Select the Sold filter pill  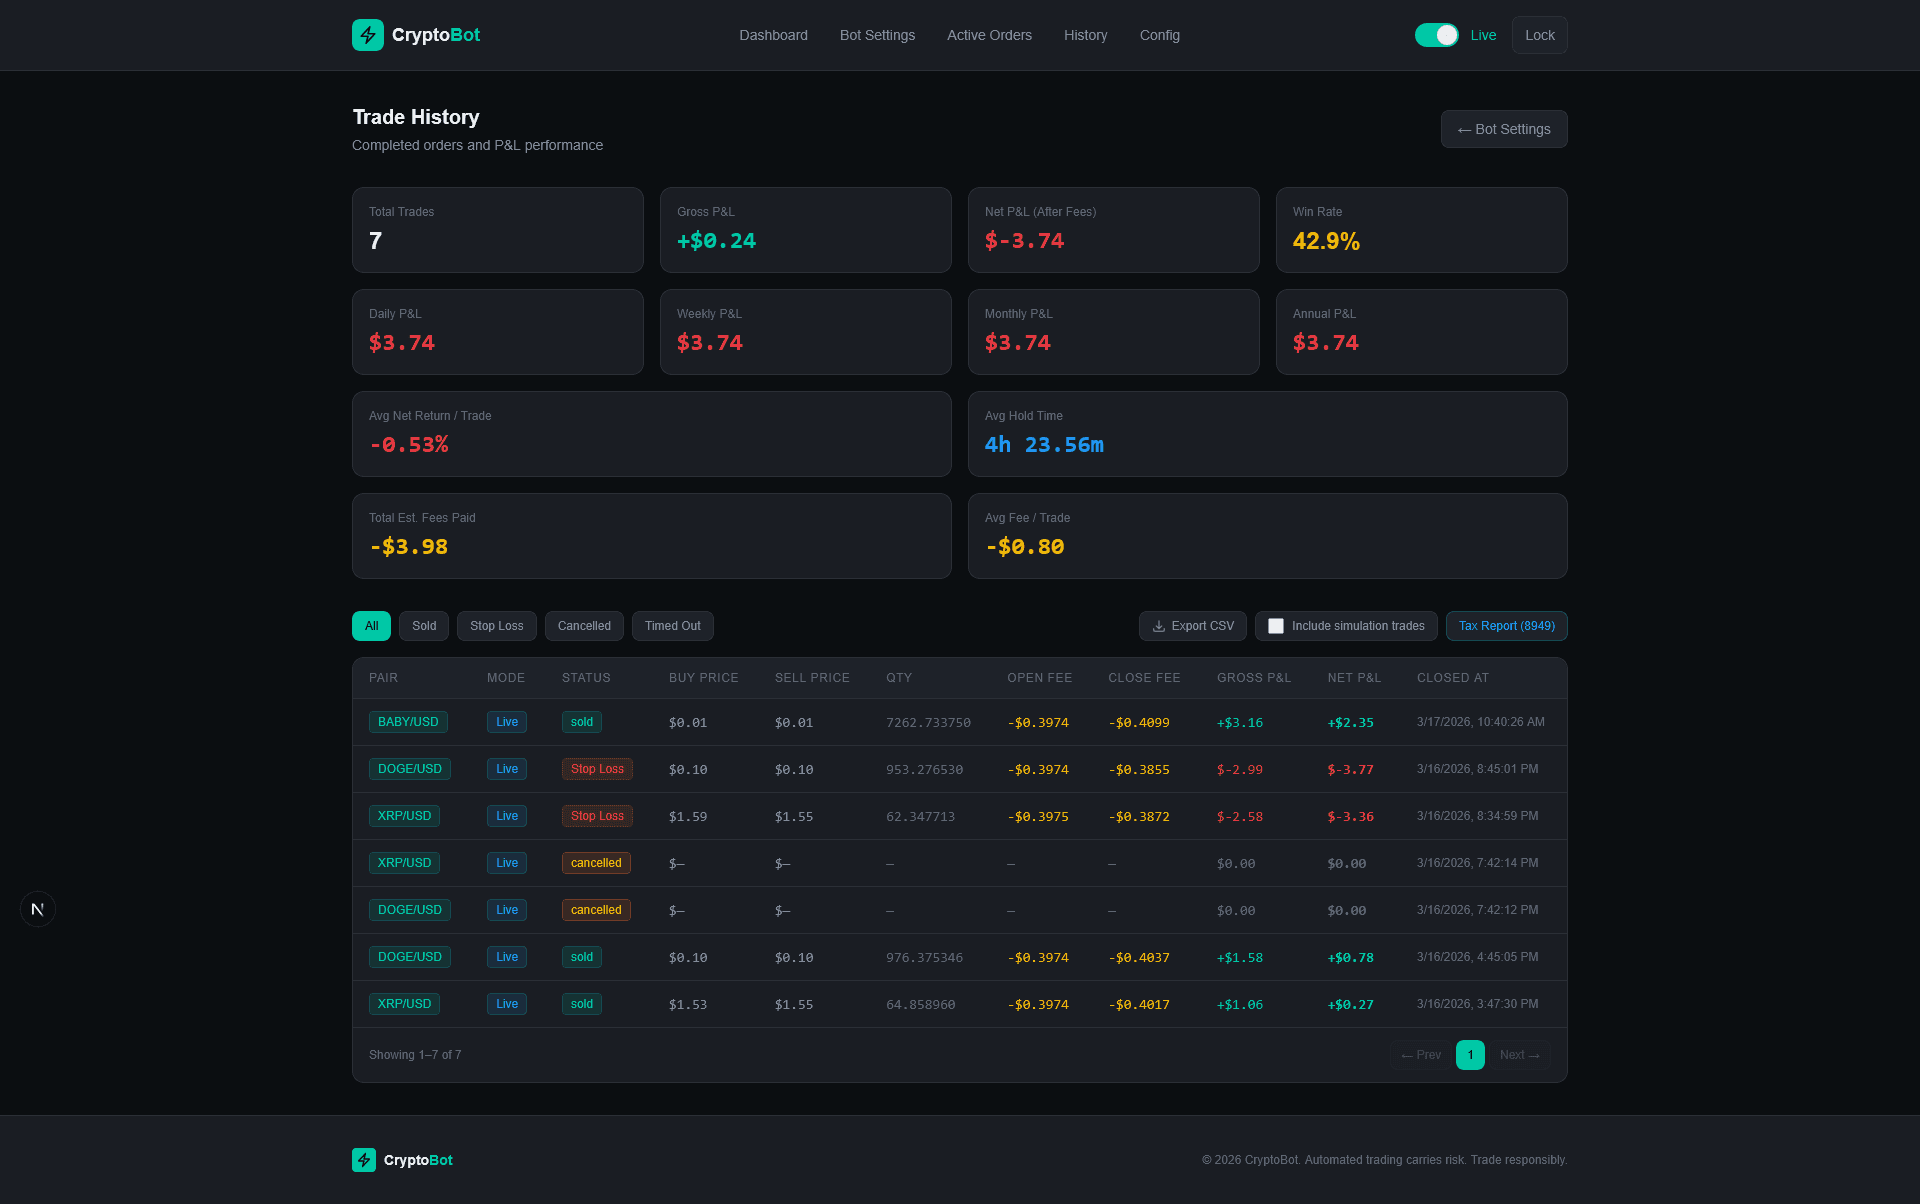[423, 625]
